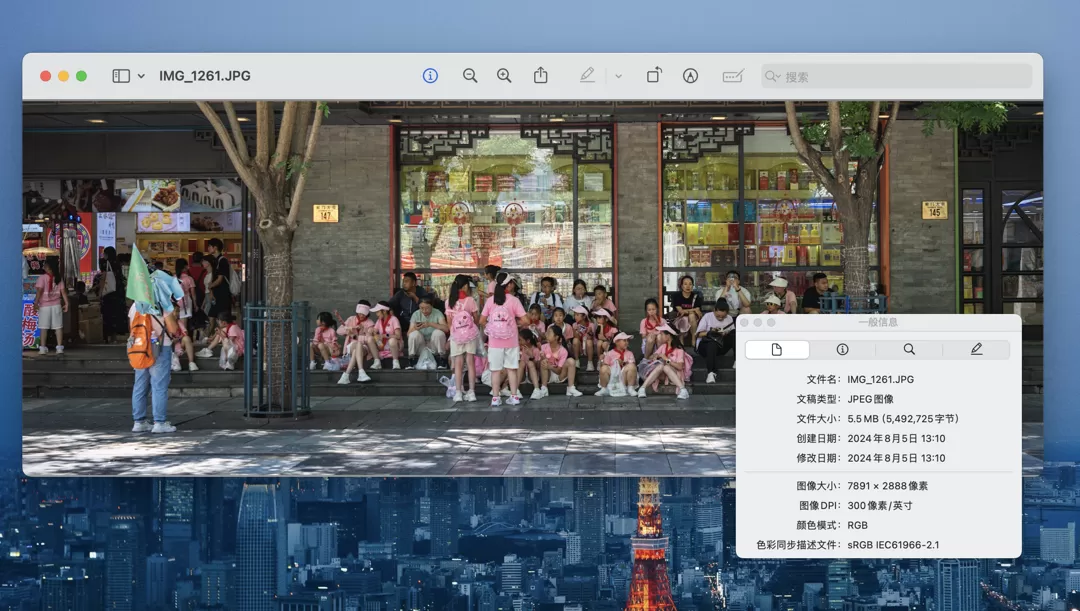Click the form filling toolbar icon
Viewport: 1080px width, 611px height.
[733, 76]
